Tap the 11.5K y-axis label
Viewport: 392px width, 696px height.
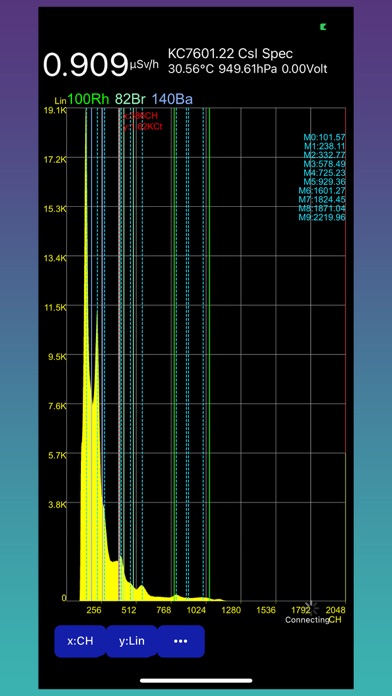click(x=55, y=307)
